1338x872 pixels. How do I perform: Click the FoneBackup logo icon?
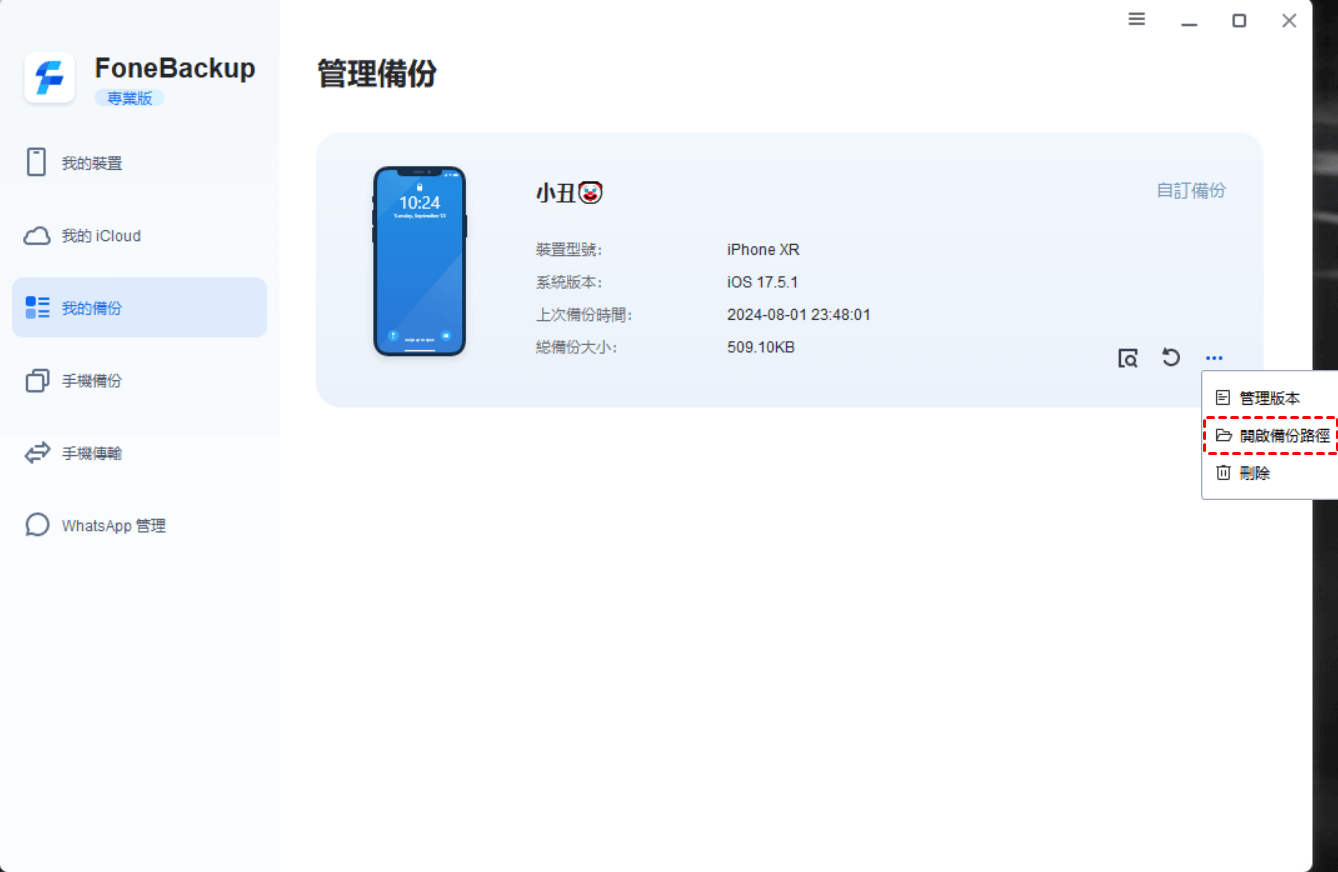(49, 78)
